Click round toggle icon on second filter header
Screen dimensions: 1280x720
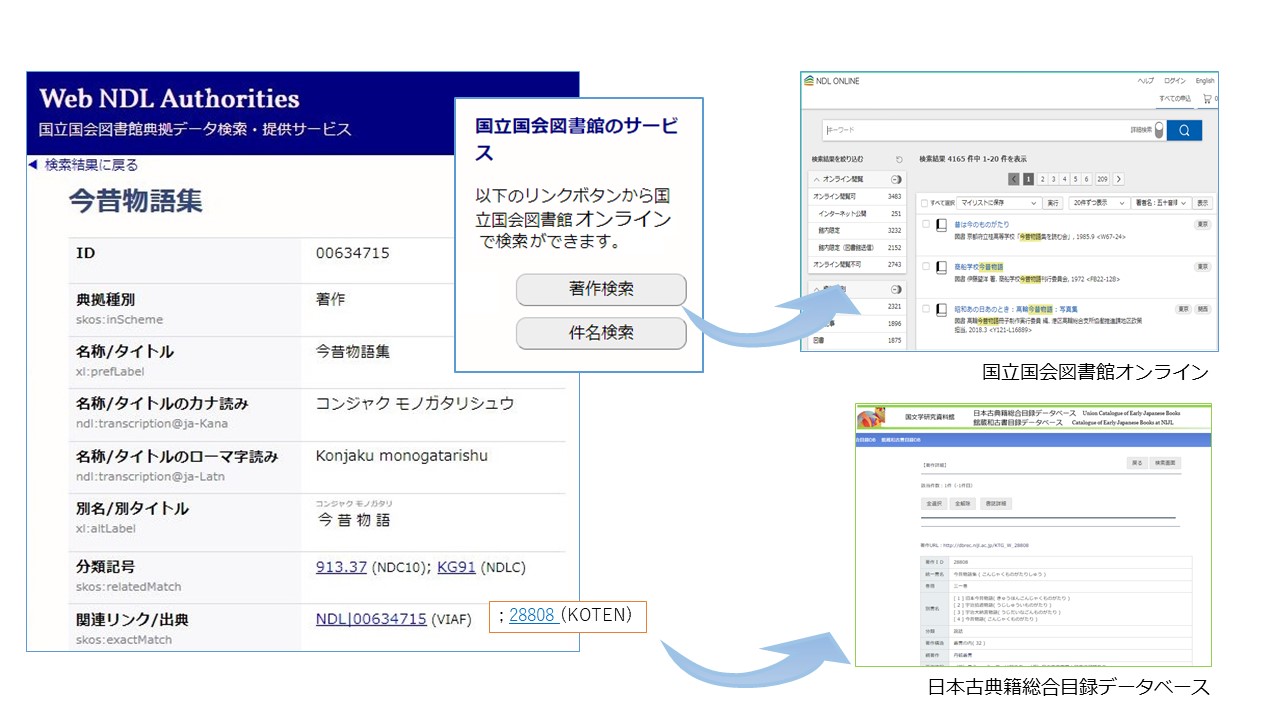(896, 290)
